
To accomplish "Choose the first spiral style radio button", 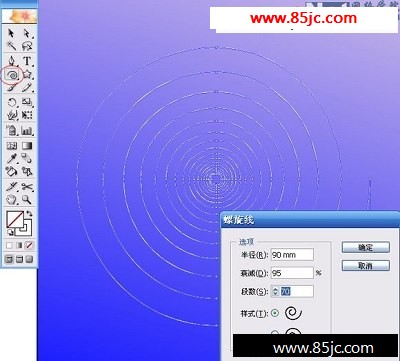I will pos(275,313).
